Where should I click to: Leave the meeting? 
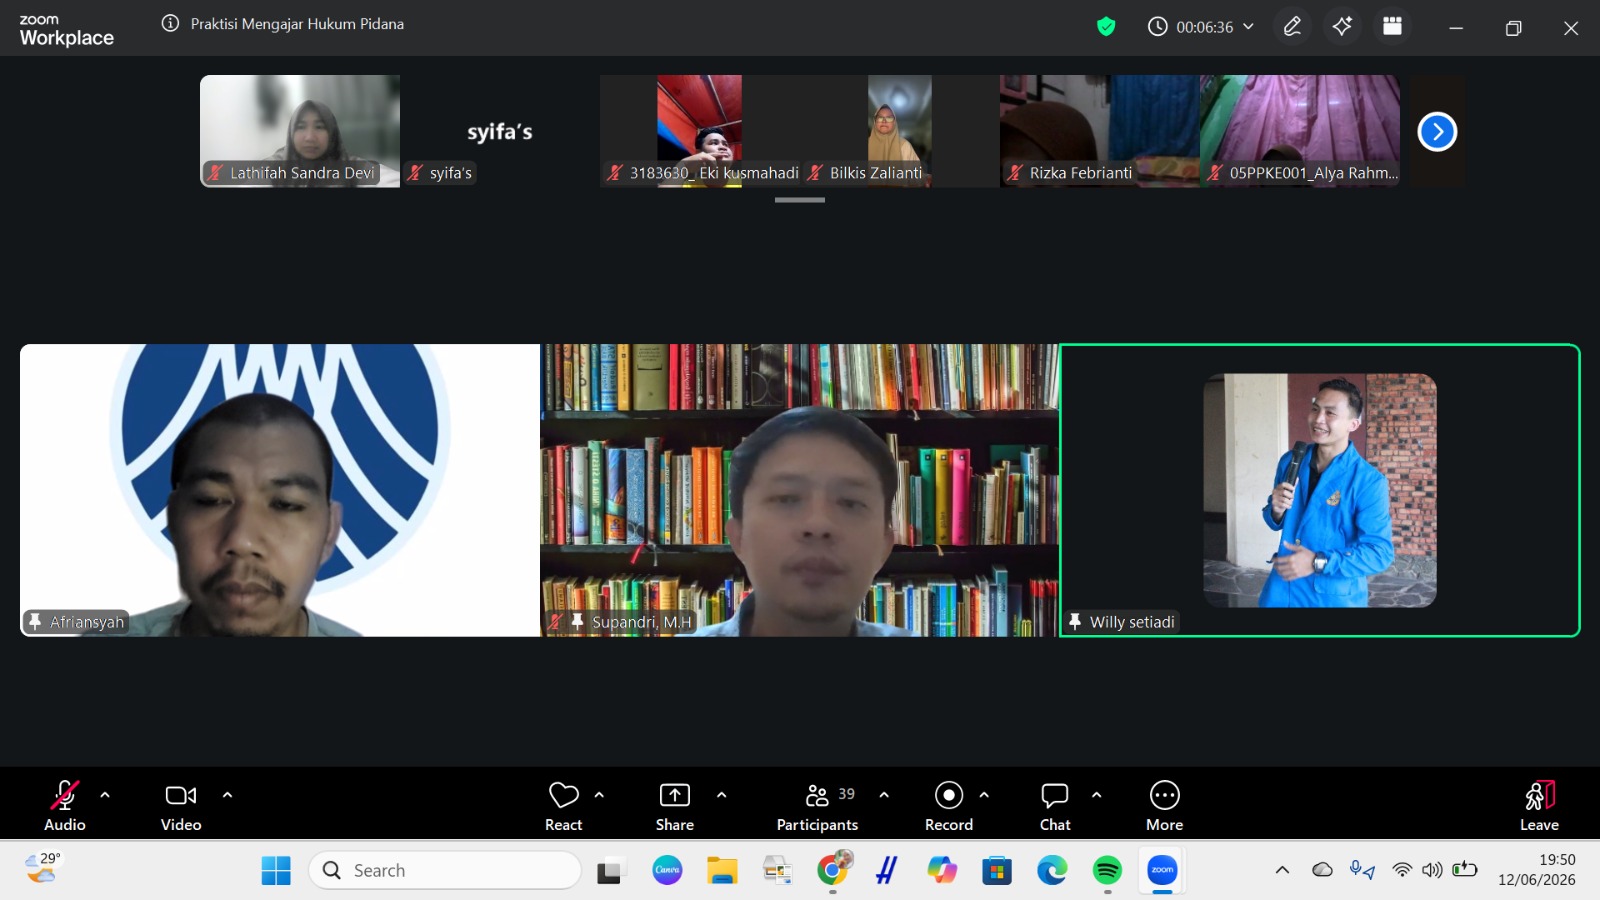tap(1539, 805)
